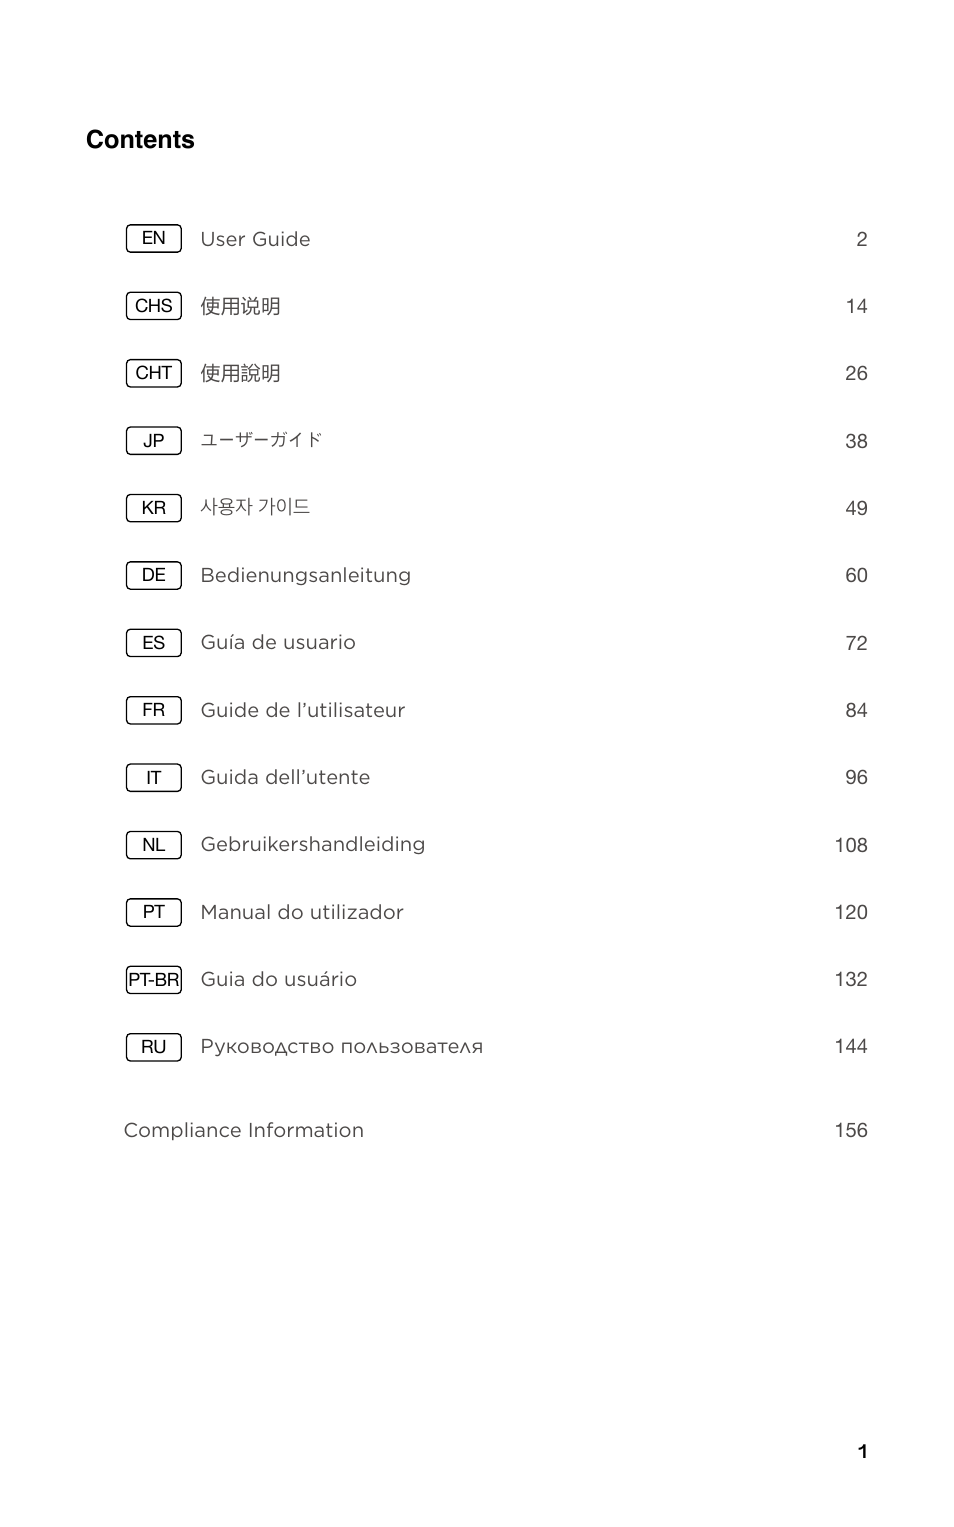Go to Guía de usuario section
This screenshot has width=954, height=1527.
[278, 642]
